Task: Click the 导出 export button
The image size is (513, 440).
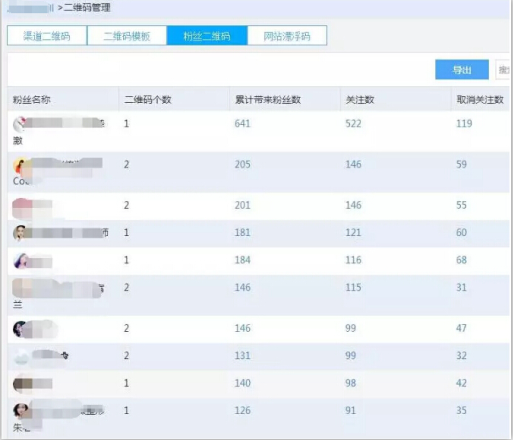Action: [462, 70]
